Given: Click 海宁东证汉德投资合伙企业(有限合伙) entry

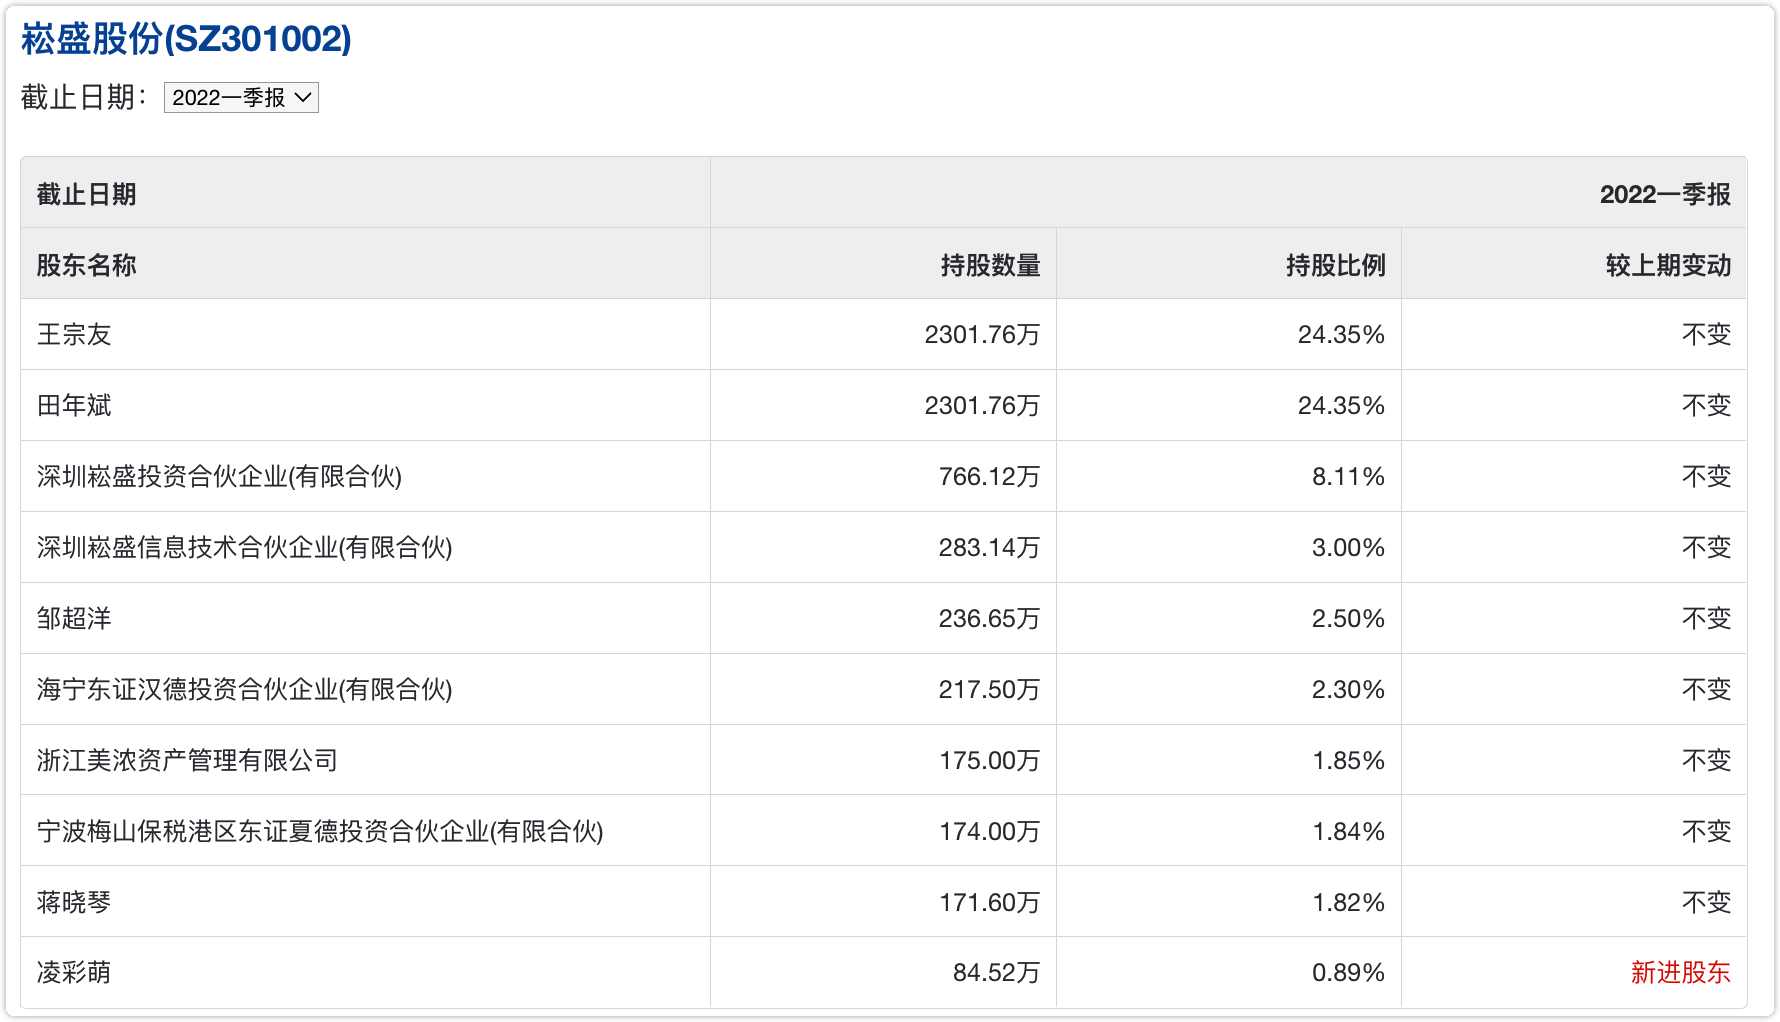Looking at the screenshot, I should pyautogui.click(x=244, y=690).
